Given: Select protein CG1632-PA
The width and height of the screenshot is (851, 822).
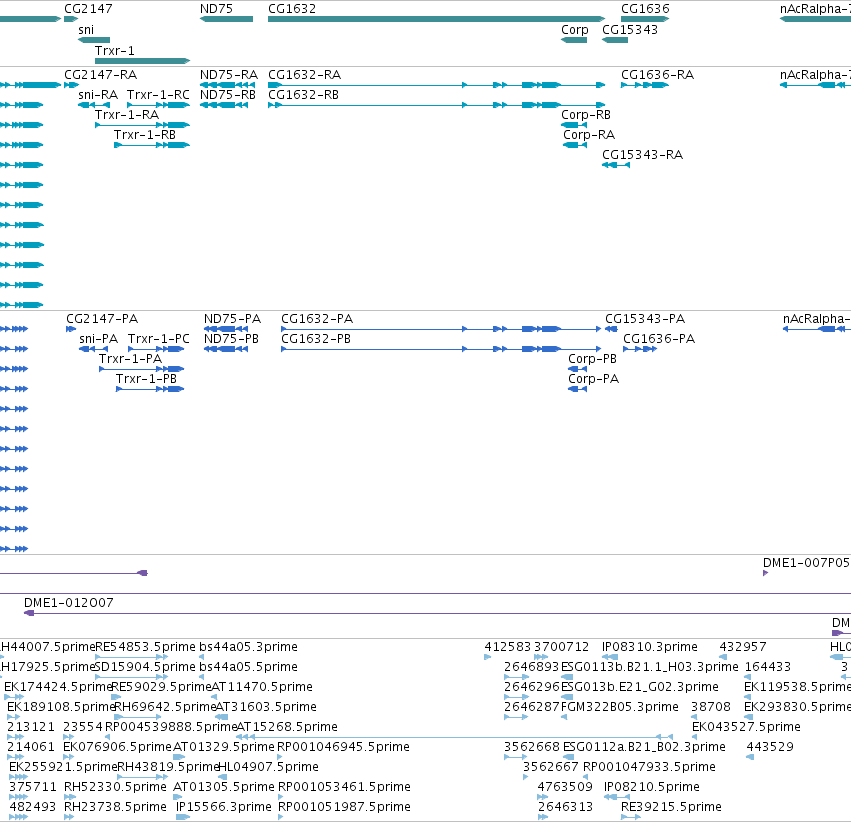Looking at the screenshot, I should click(441, 329).
